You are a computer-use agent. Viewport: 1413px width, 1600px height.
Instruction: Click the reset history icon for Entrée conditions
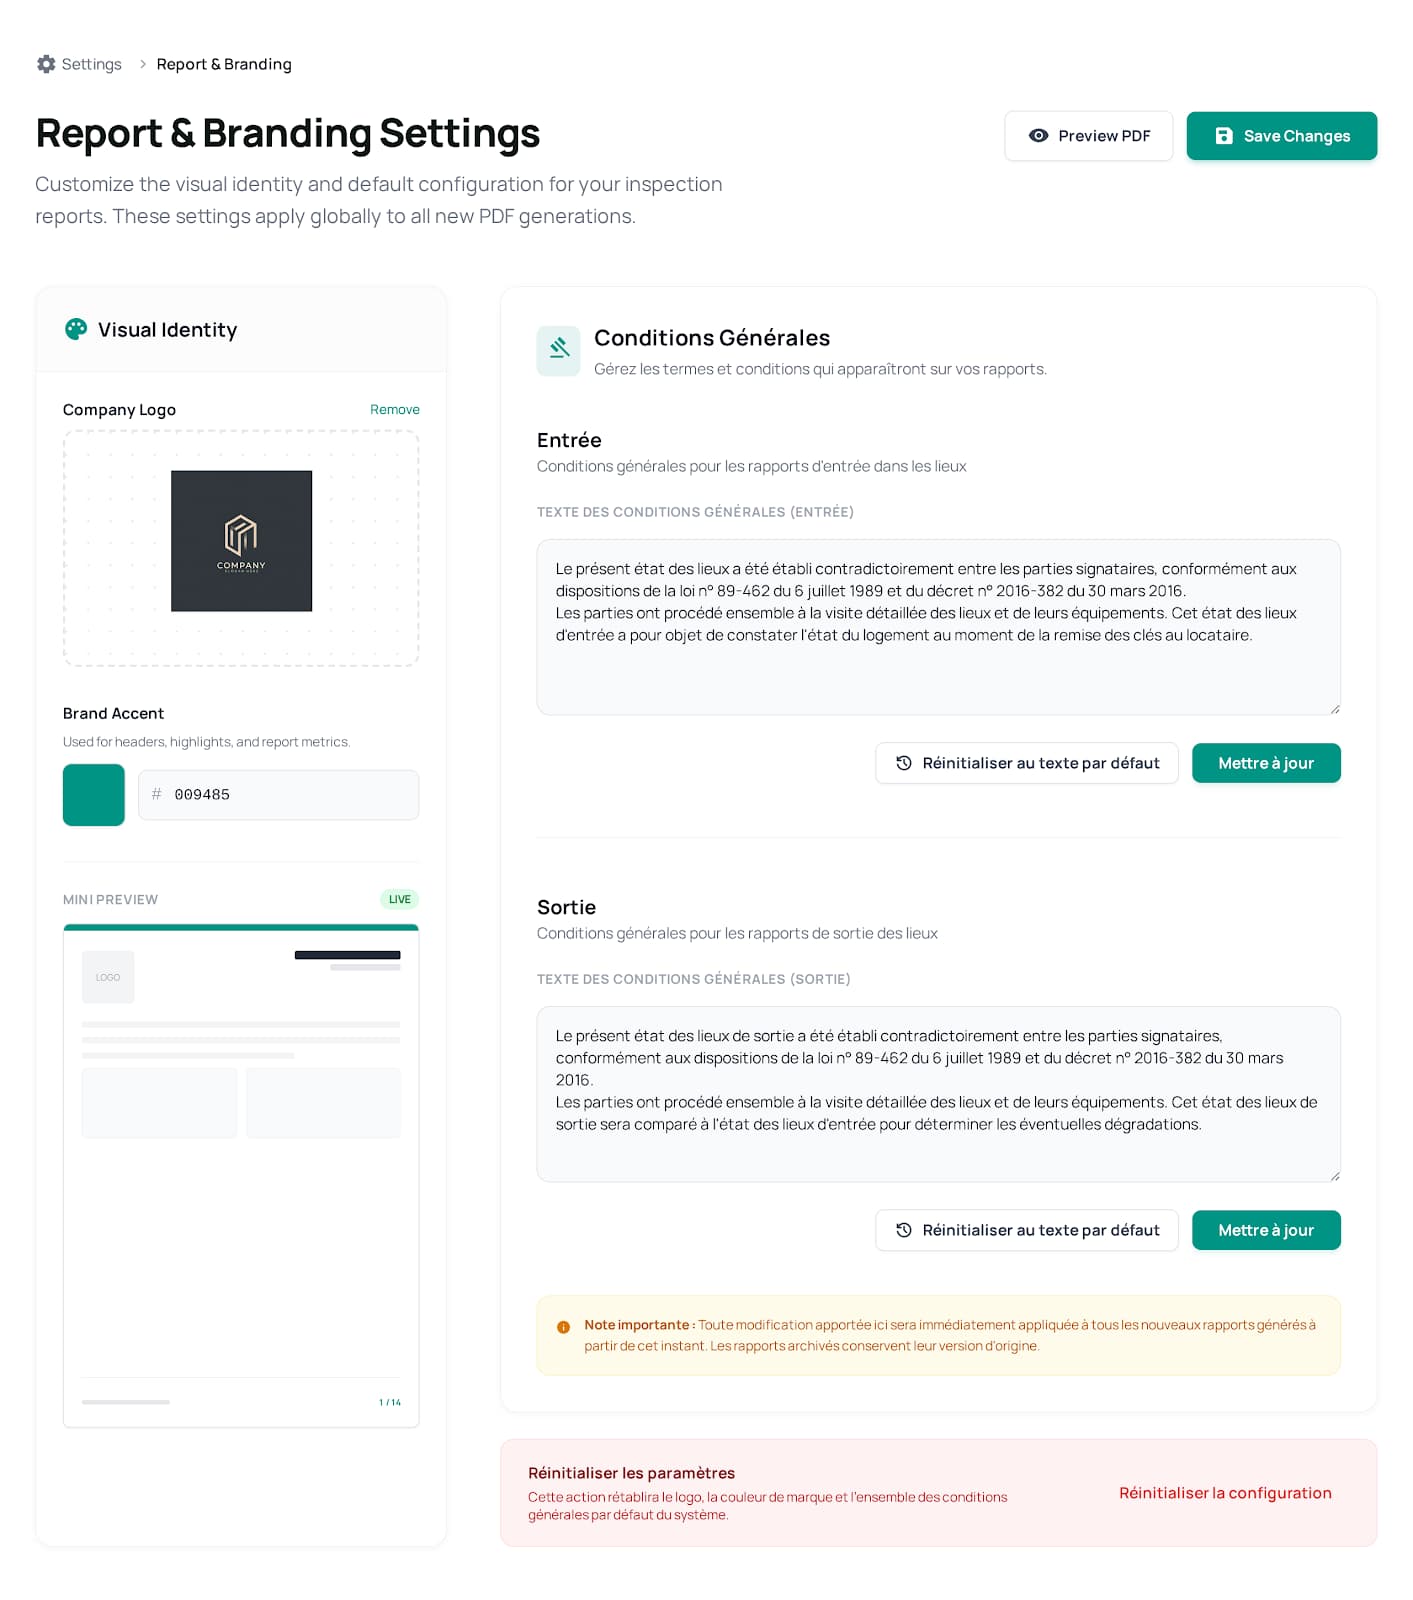tap(903, 763)
